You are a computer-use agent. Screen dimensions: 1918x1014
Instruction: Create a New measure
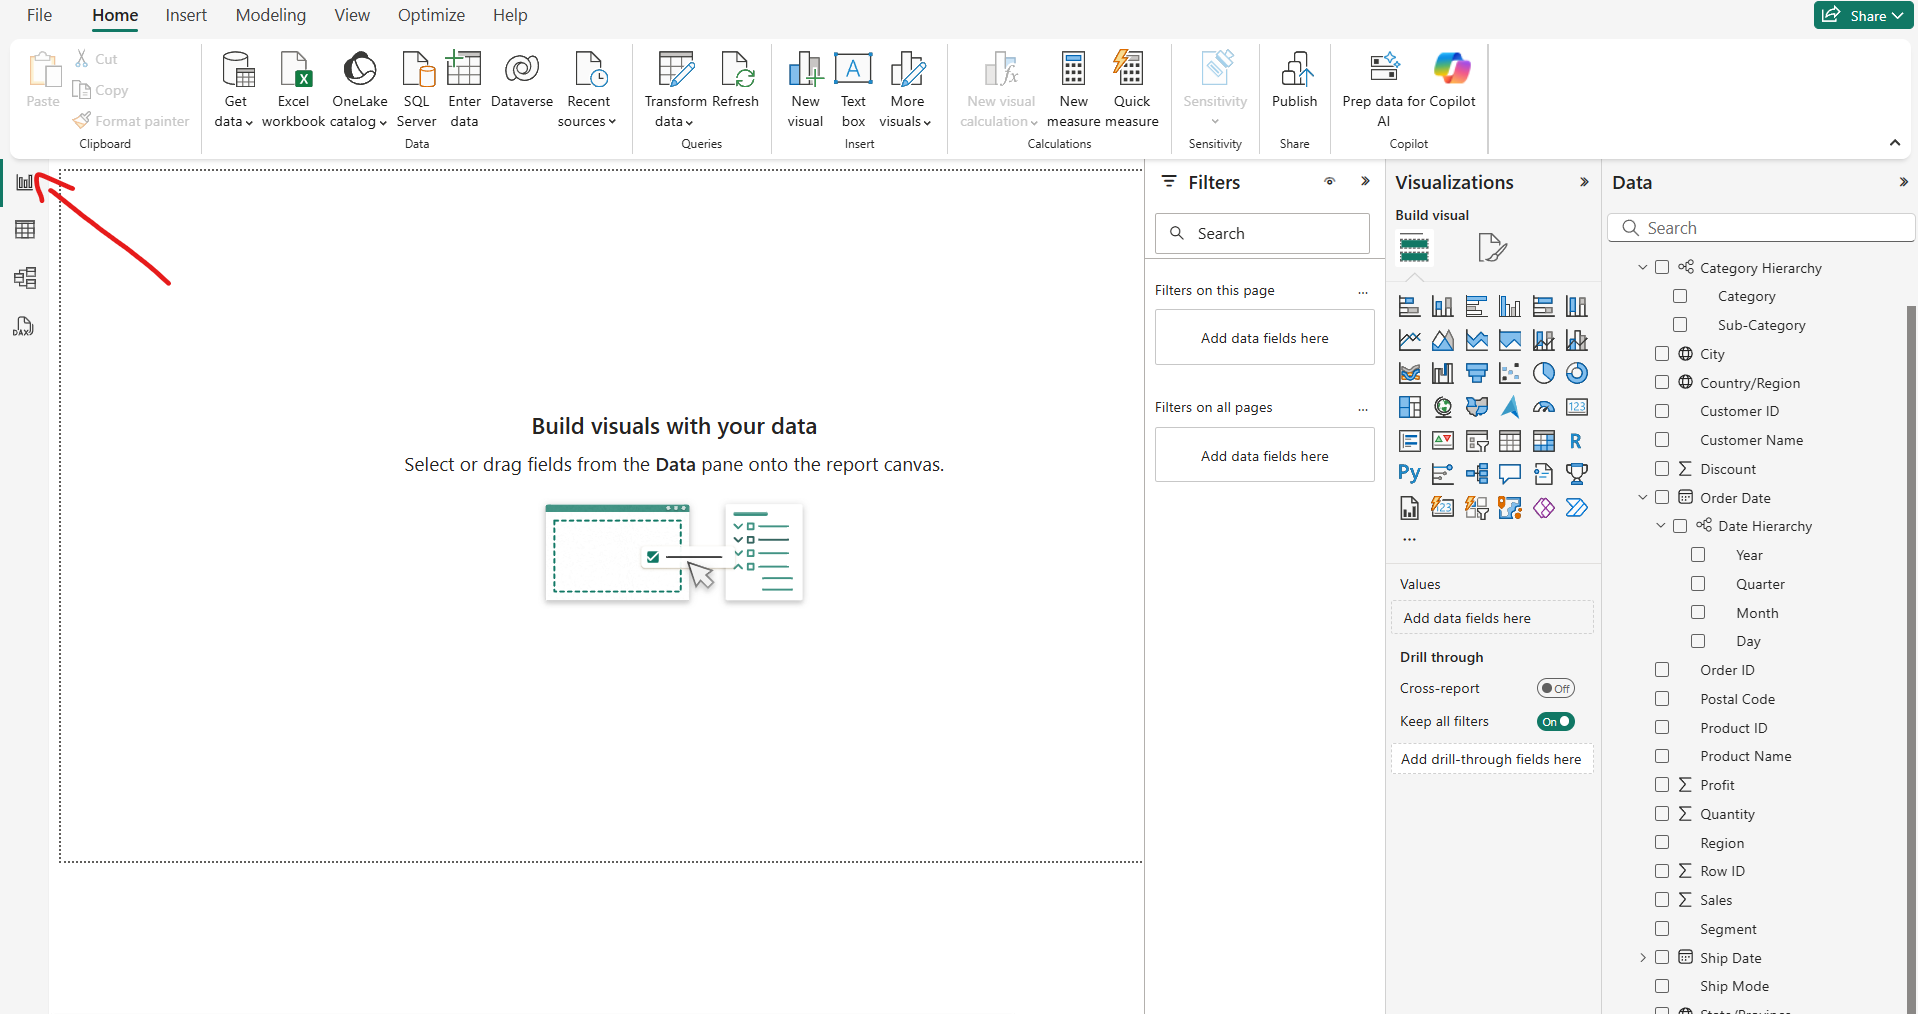click(1073, 90)
